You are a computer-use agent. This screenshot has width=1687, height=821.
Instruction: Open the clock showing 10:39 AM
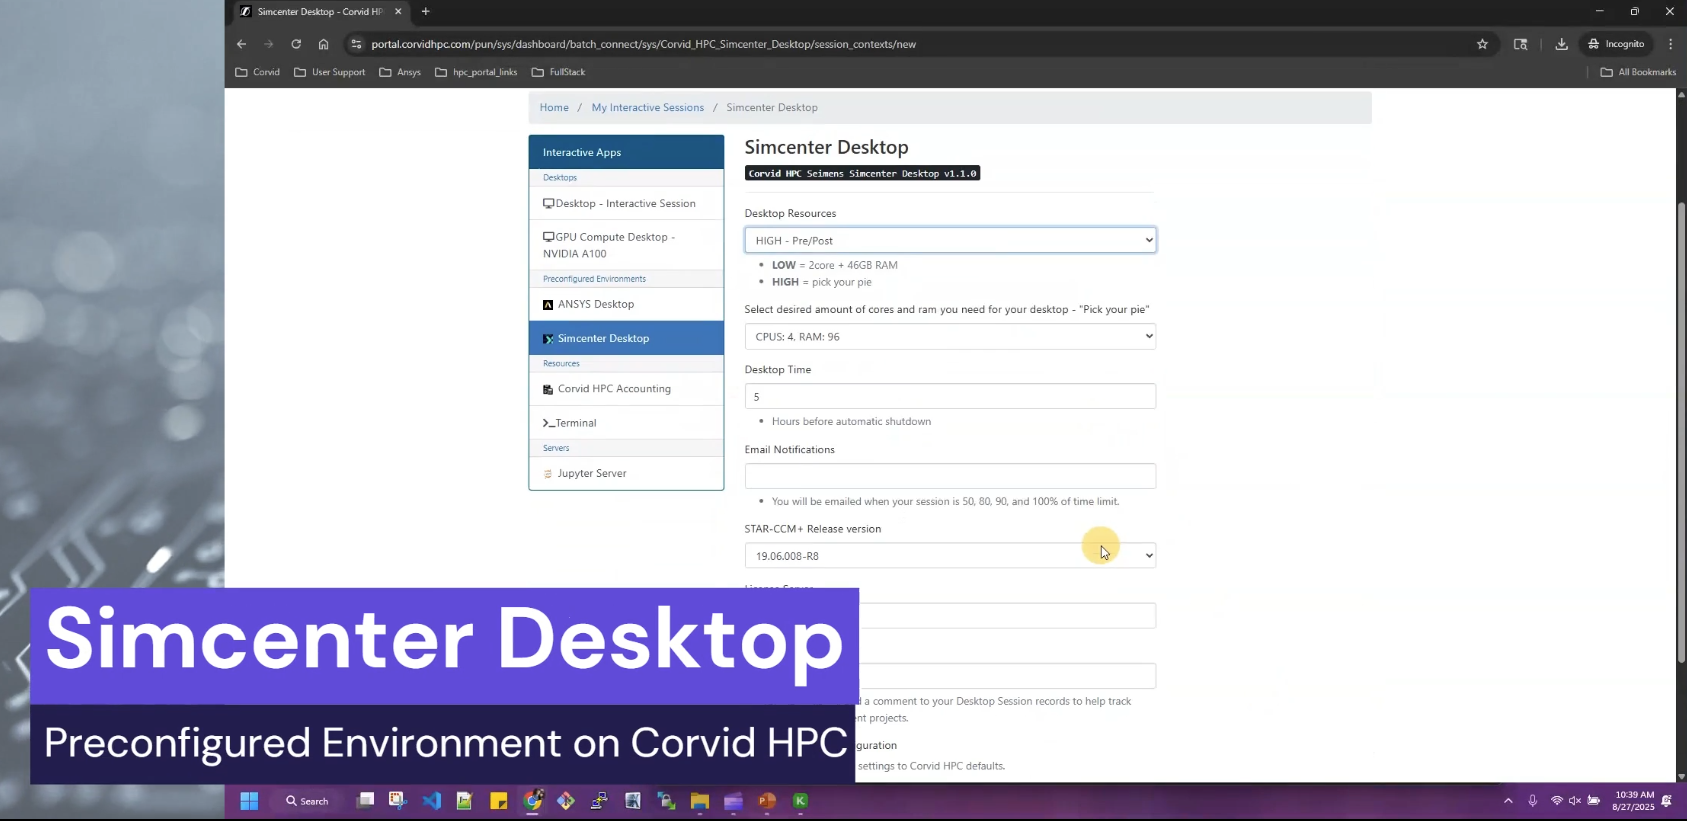(1633, 801)
